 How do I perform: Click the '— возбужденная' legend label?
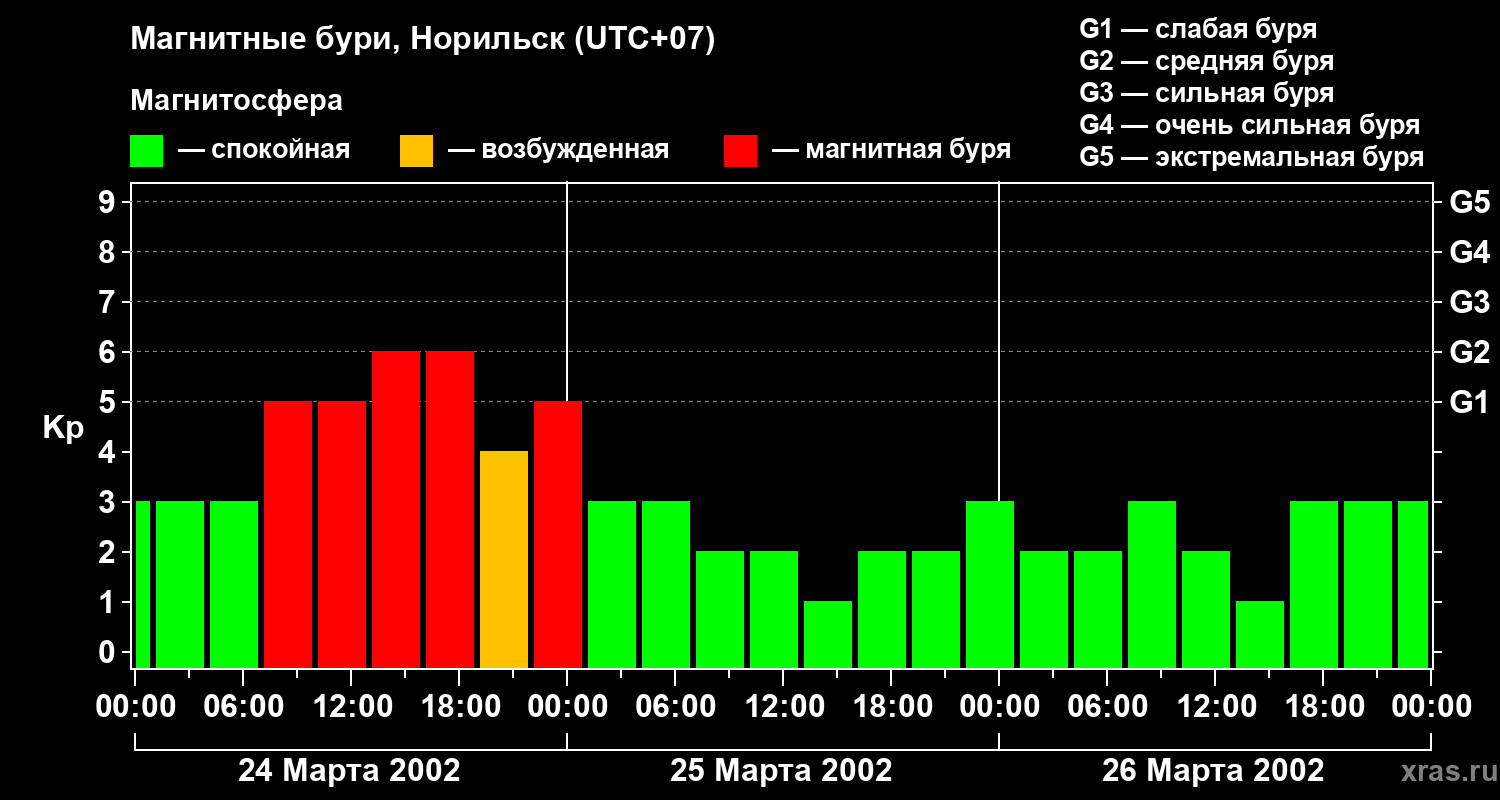point(558,151)
